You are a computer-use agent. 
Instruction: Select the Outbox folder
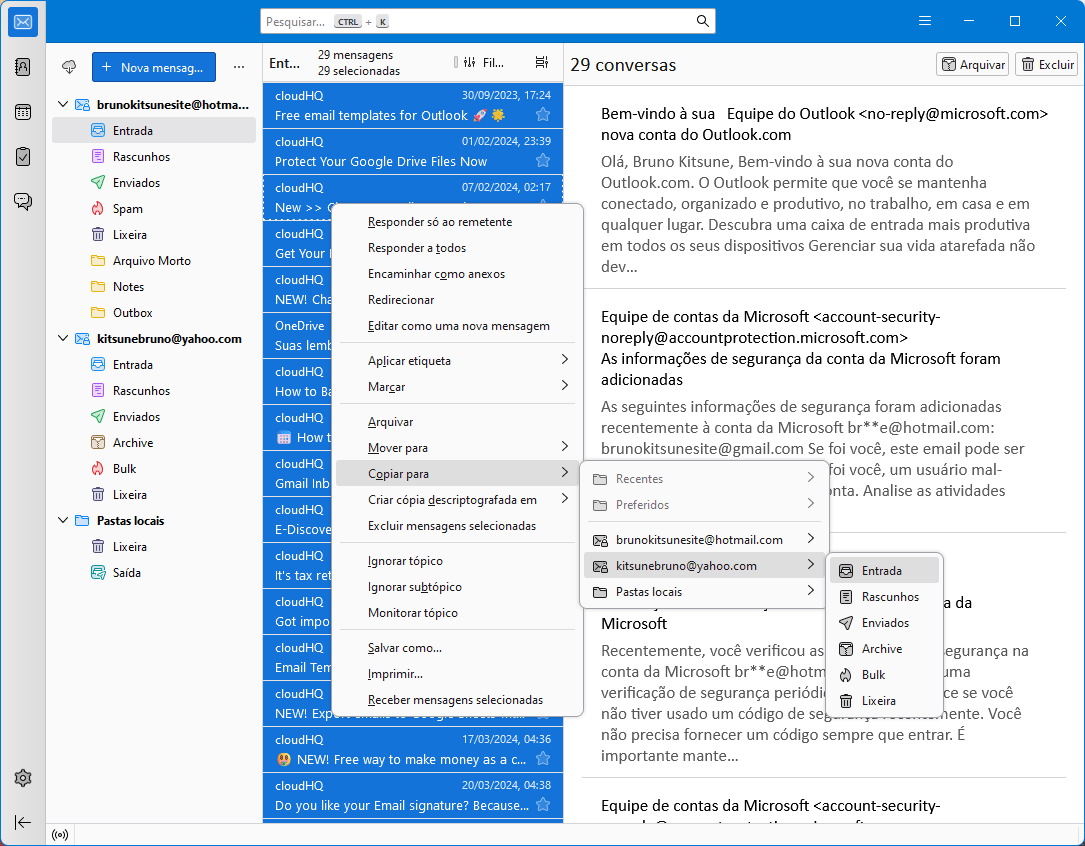coord(154,313)
